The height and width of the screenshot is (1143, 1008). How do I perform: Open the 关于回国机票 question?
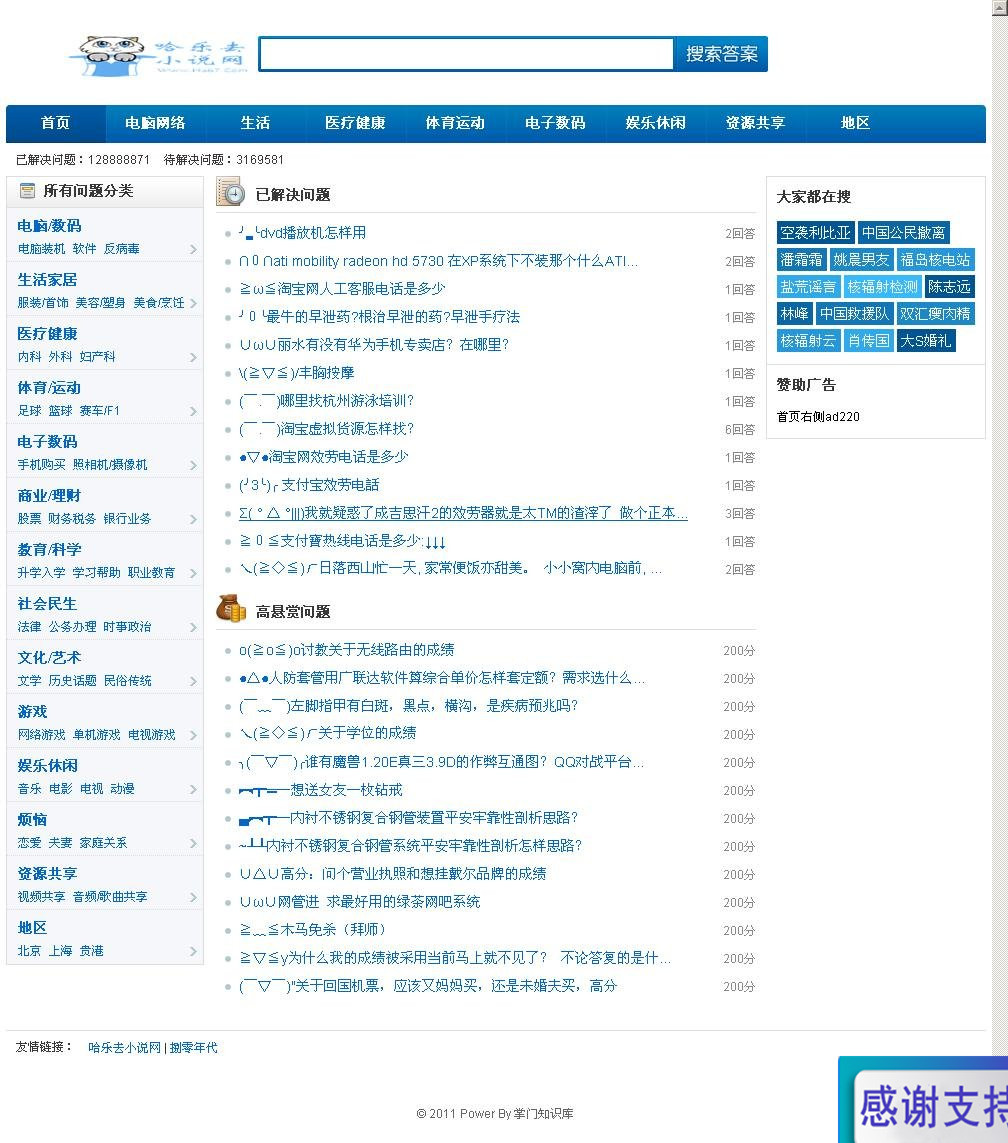pyautogui.click(x=428, y=986)
